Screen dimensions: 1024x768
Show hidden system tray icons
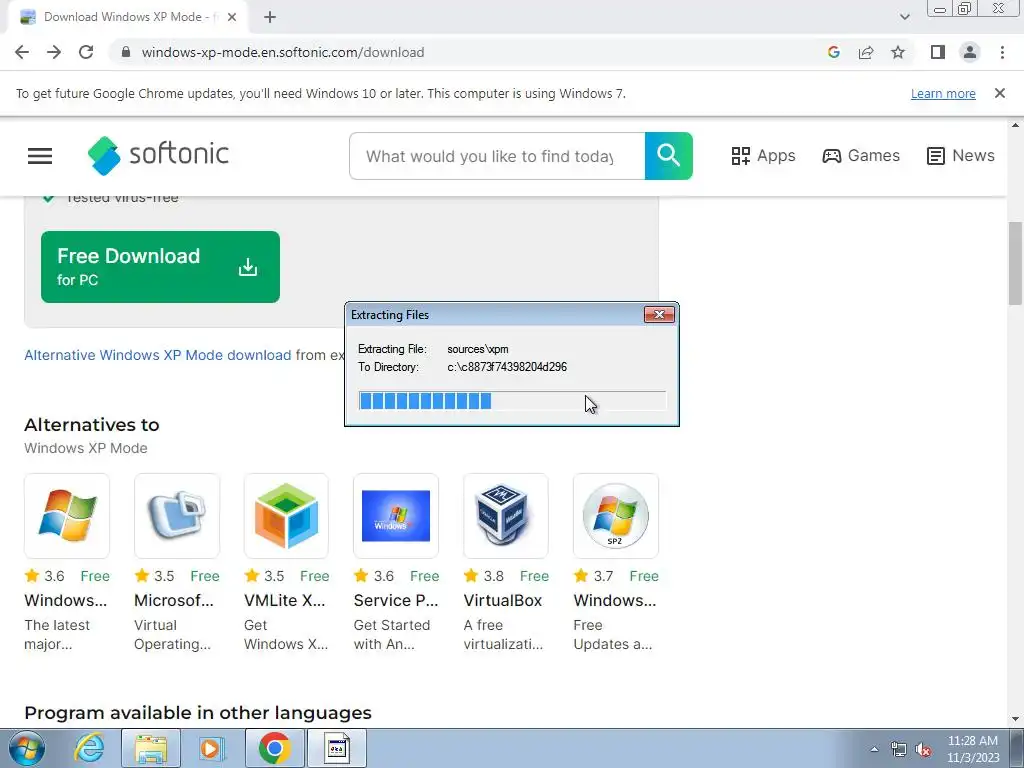pyautogui.click(x=874, y=749)
